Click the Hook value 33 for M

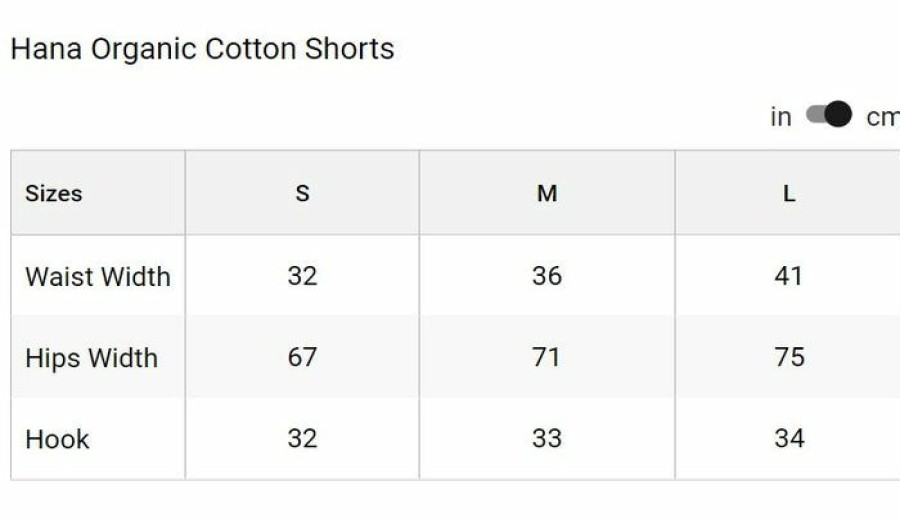point(547,439)
